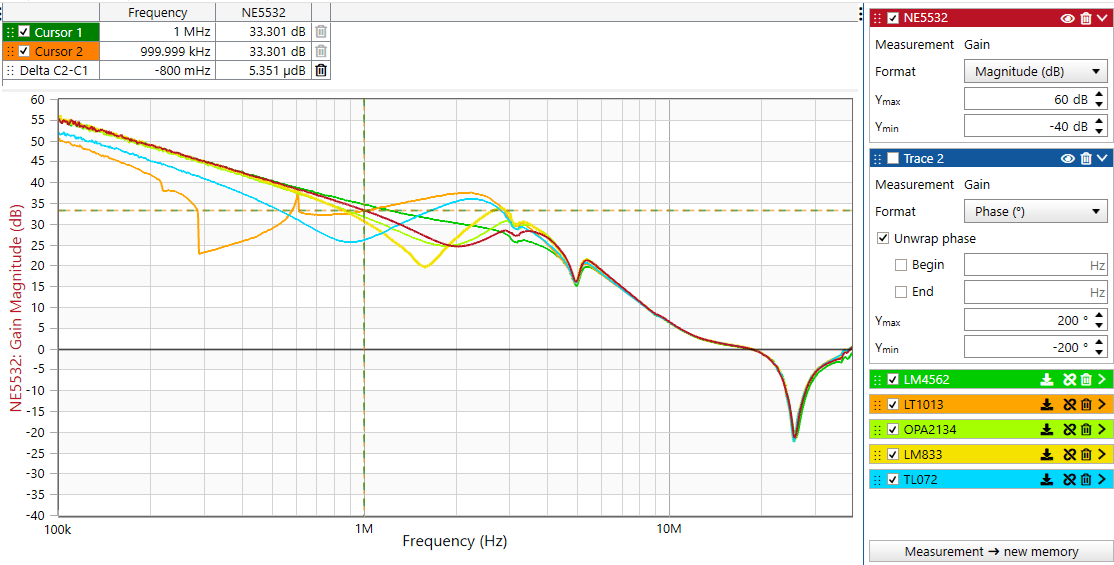Screen dimensions: 1114x565
Task: Decrease Trace 2 Ymin with down arrow
Action: click(1099, 353)
